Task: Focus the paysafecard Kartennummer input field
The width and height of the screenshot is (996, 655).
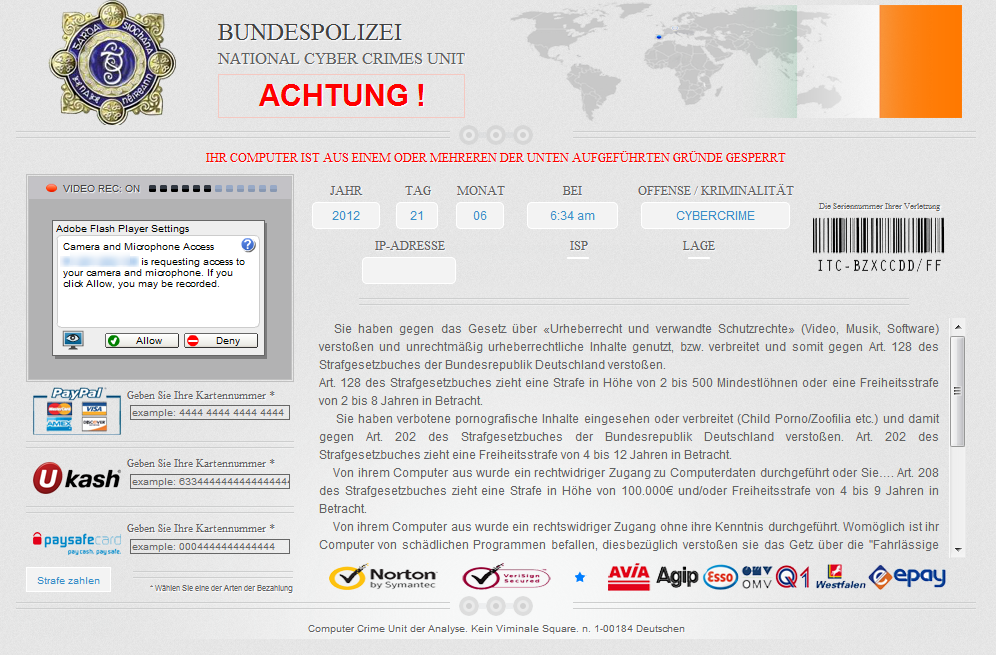Action: point(210,546)
